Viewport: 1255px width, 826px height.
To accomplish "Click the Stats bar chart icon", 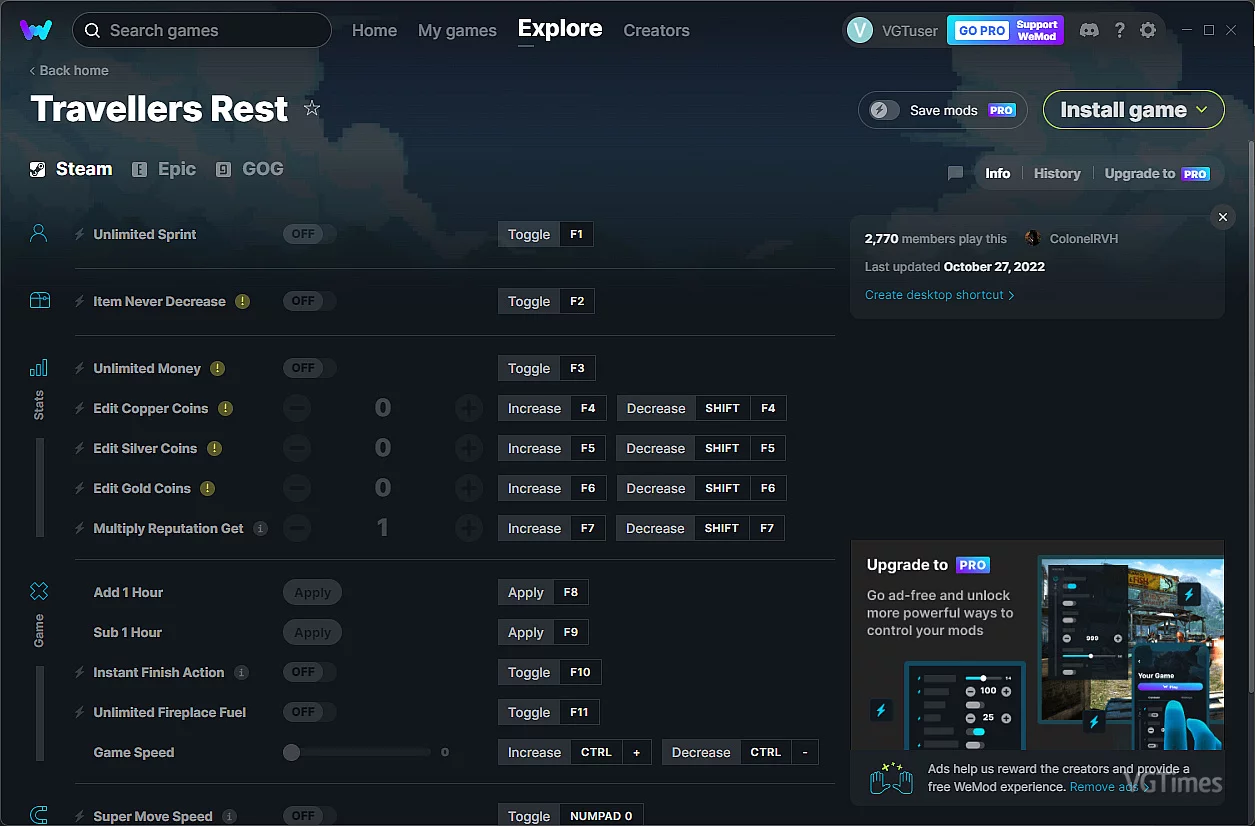I will tap(39, 368).
